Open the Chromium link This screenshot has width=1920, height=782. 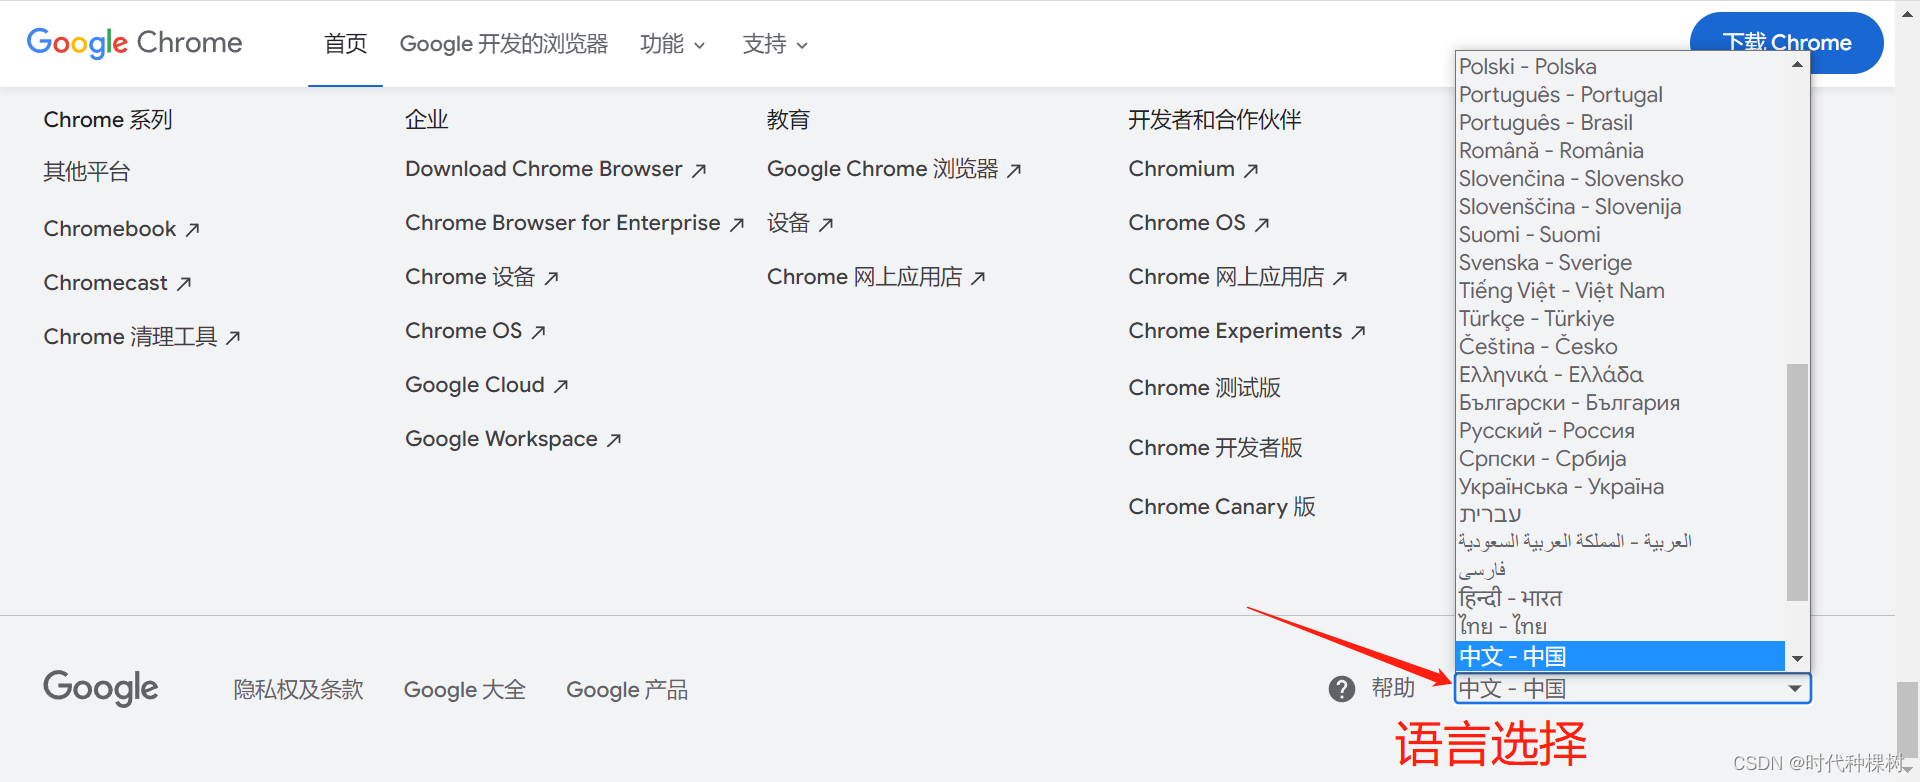click(x=1194, y=169)
